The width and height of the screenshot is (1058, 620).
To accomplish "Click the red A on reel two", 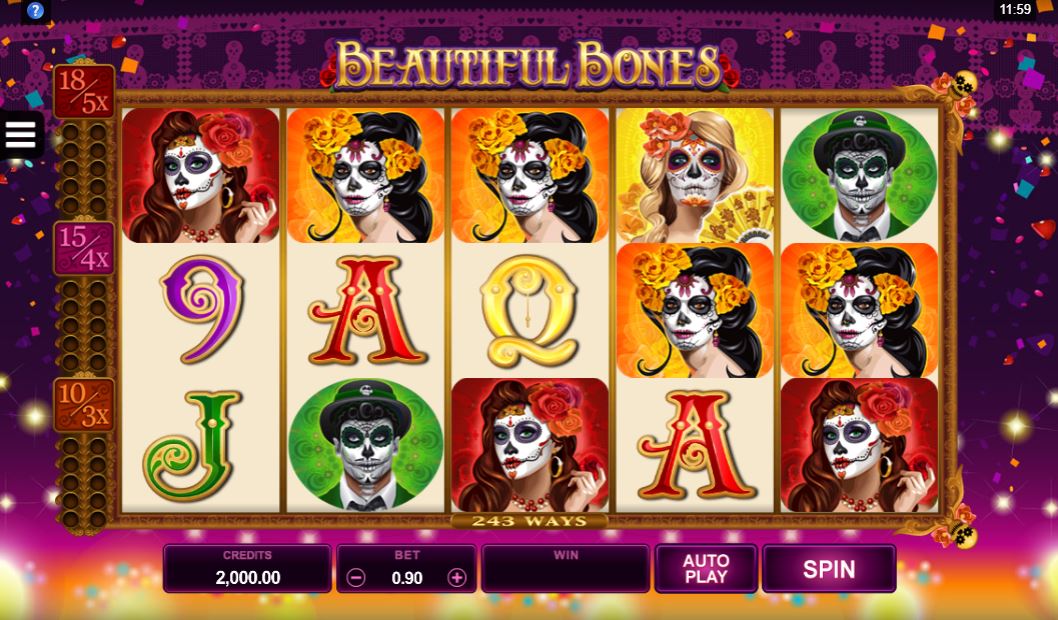I will pos(365,310).
